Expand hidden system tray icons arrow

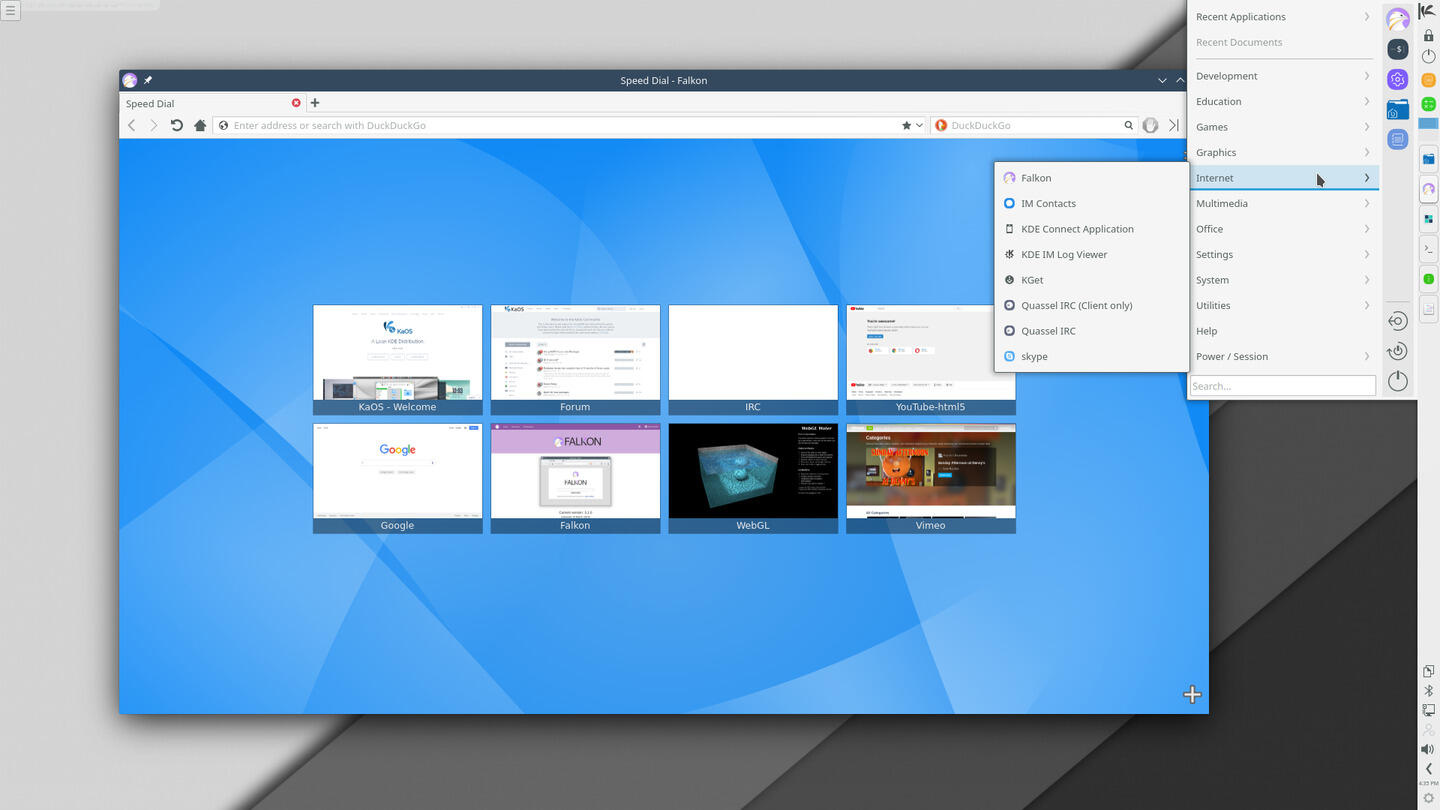point(1428,768)
